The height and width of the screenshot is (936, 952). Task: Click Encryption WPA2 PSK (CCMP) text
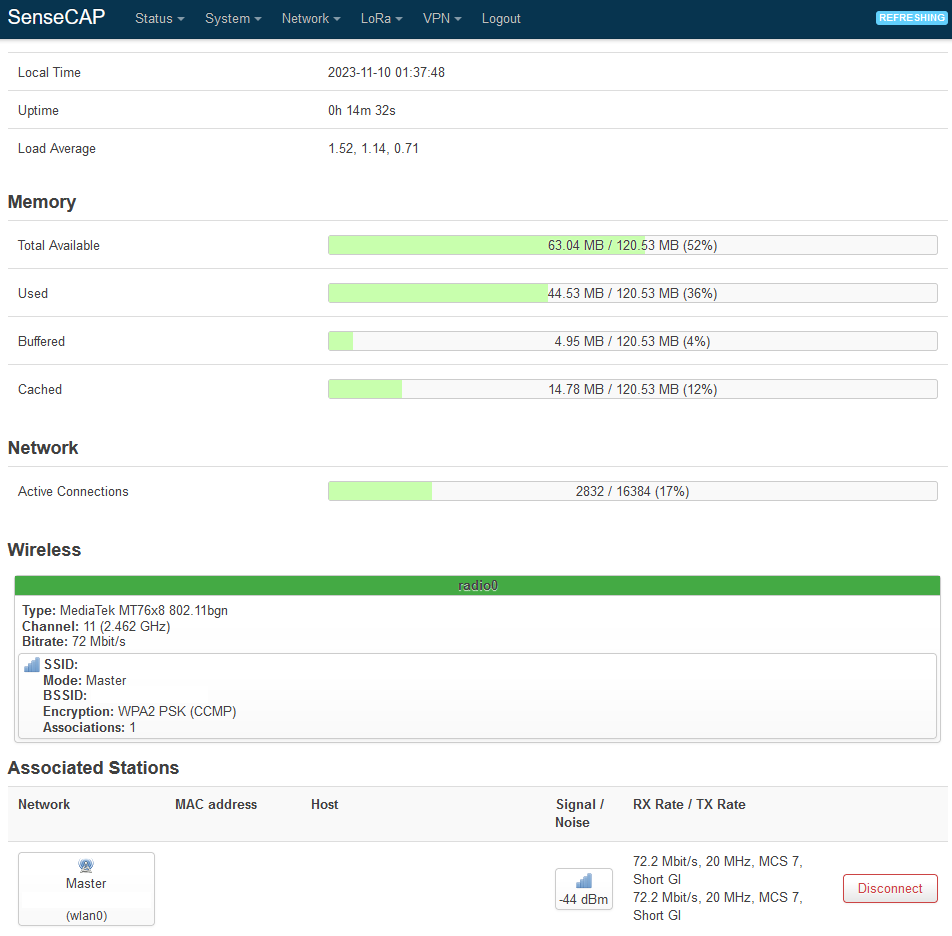(x=140, y=711)
